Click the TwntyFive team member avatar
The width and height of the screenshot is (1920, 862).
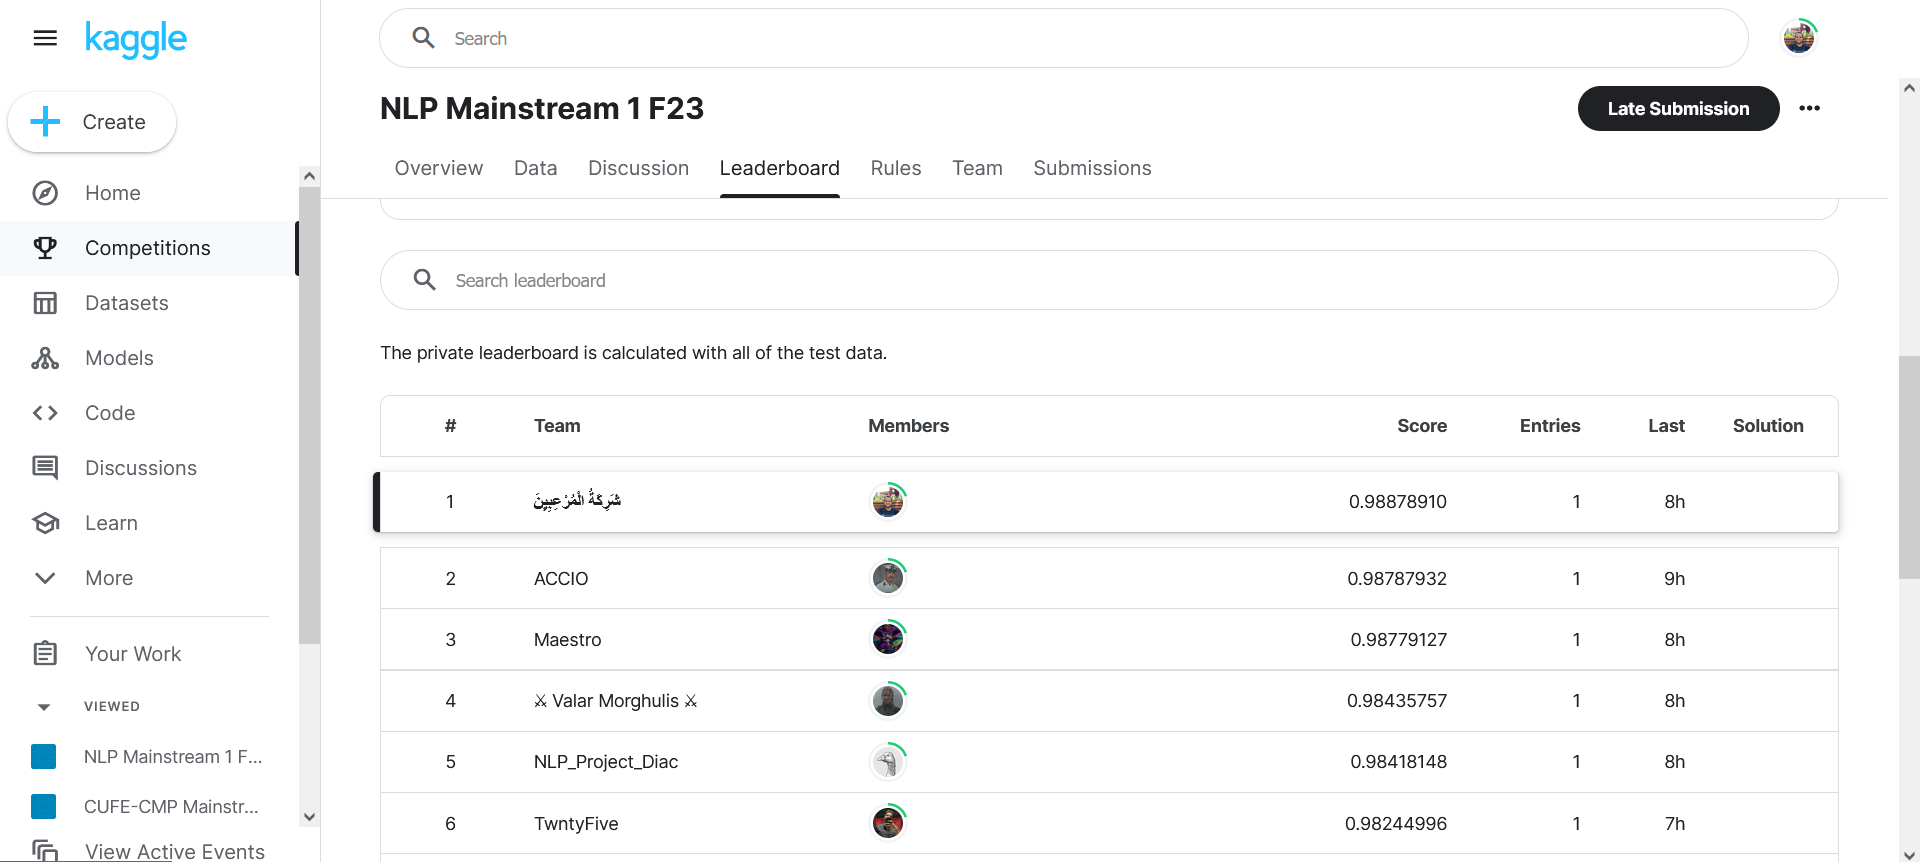pos(888,822)
